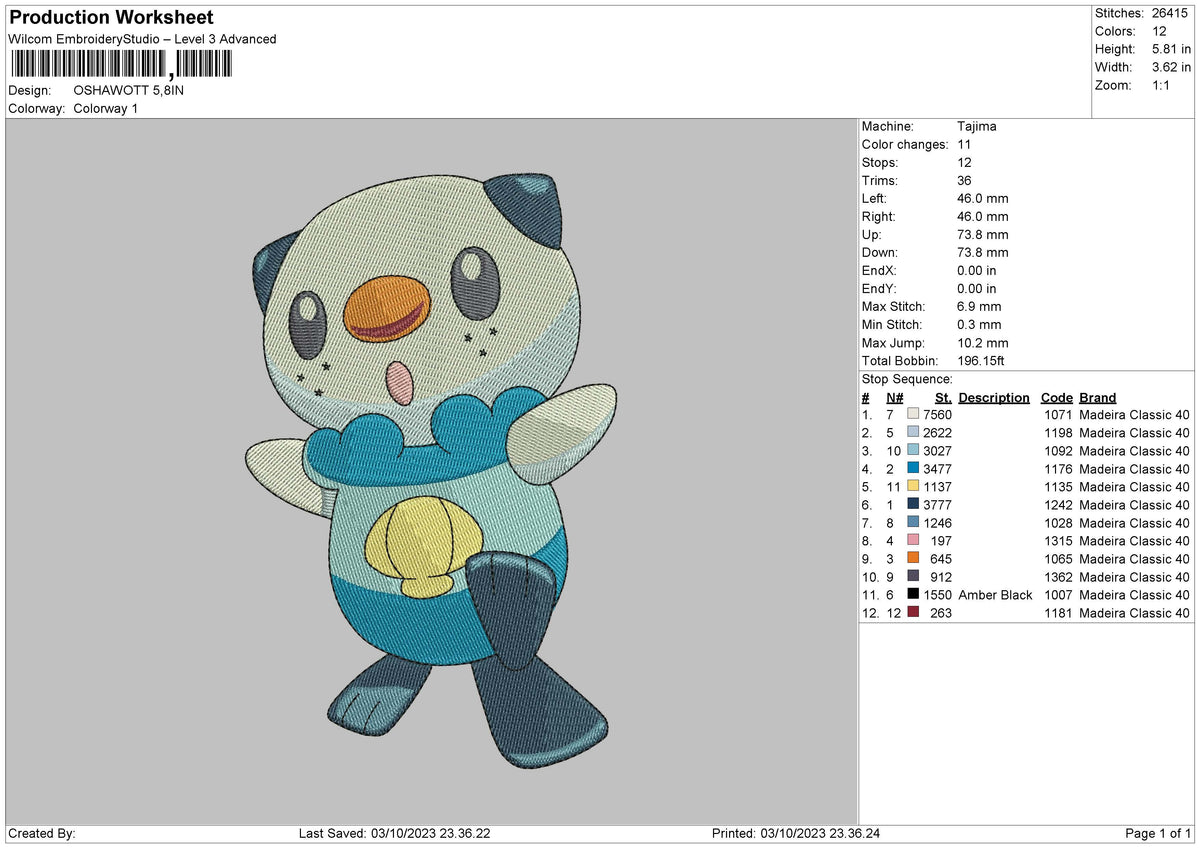Click the Amber Black description text
1200x848 pixels.
995,595
